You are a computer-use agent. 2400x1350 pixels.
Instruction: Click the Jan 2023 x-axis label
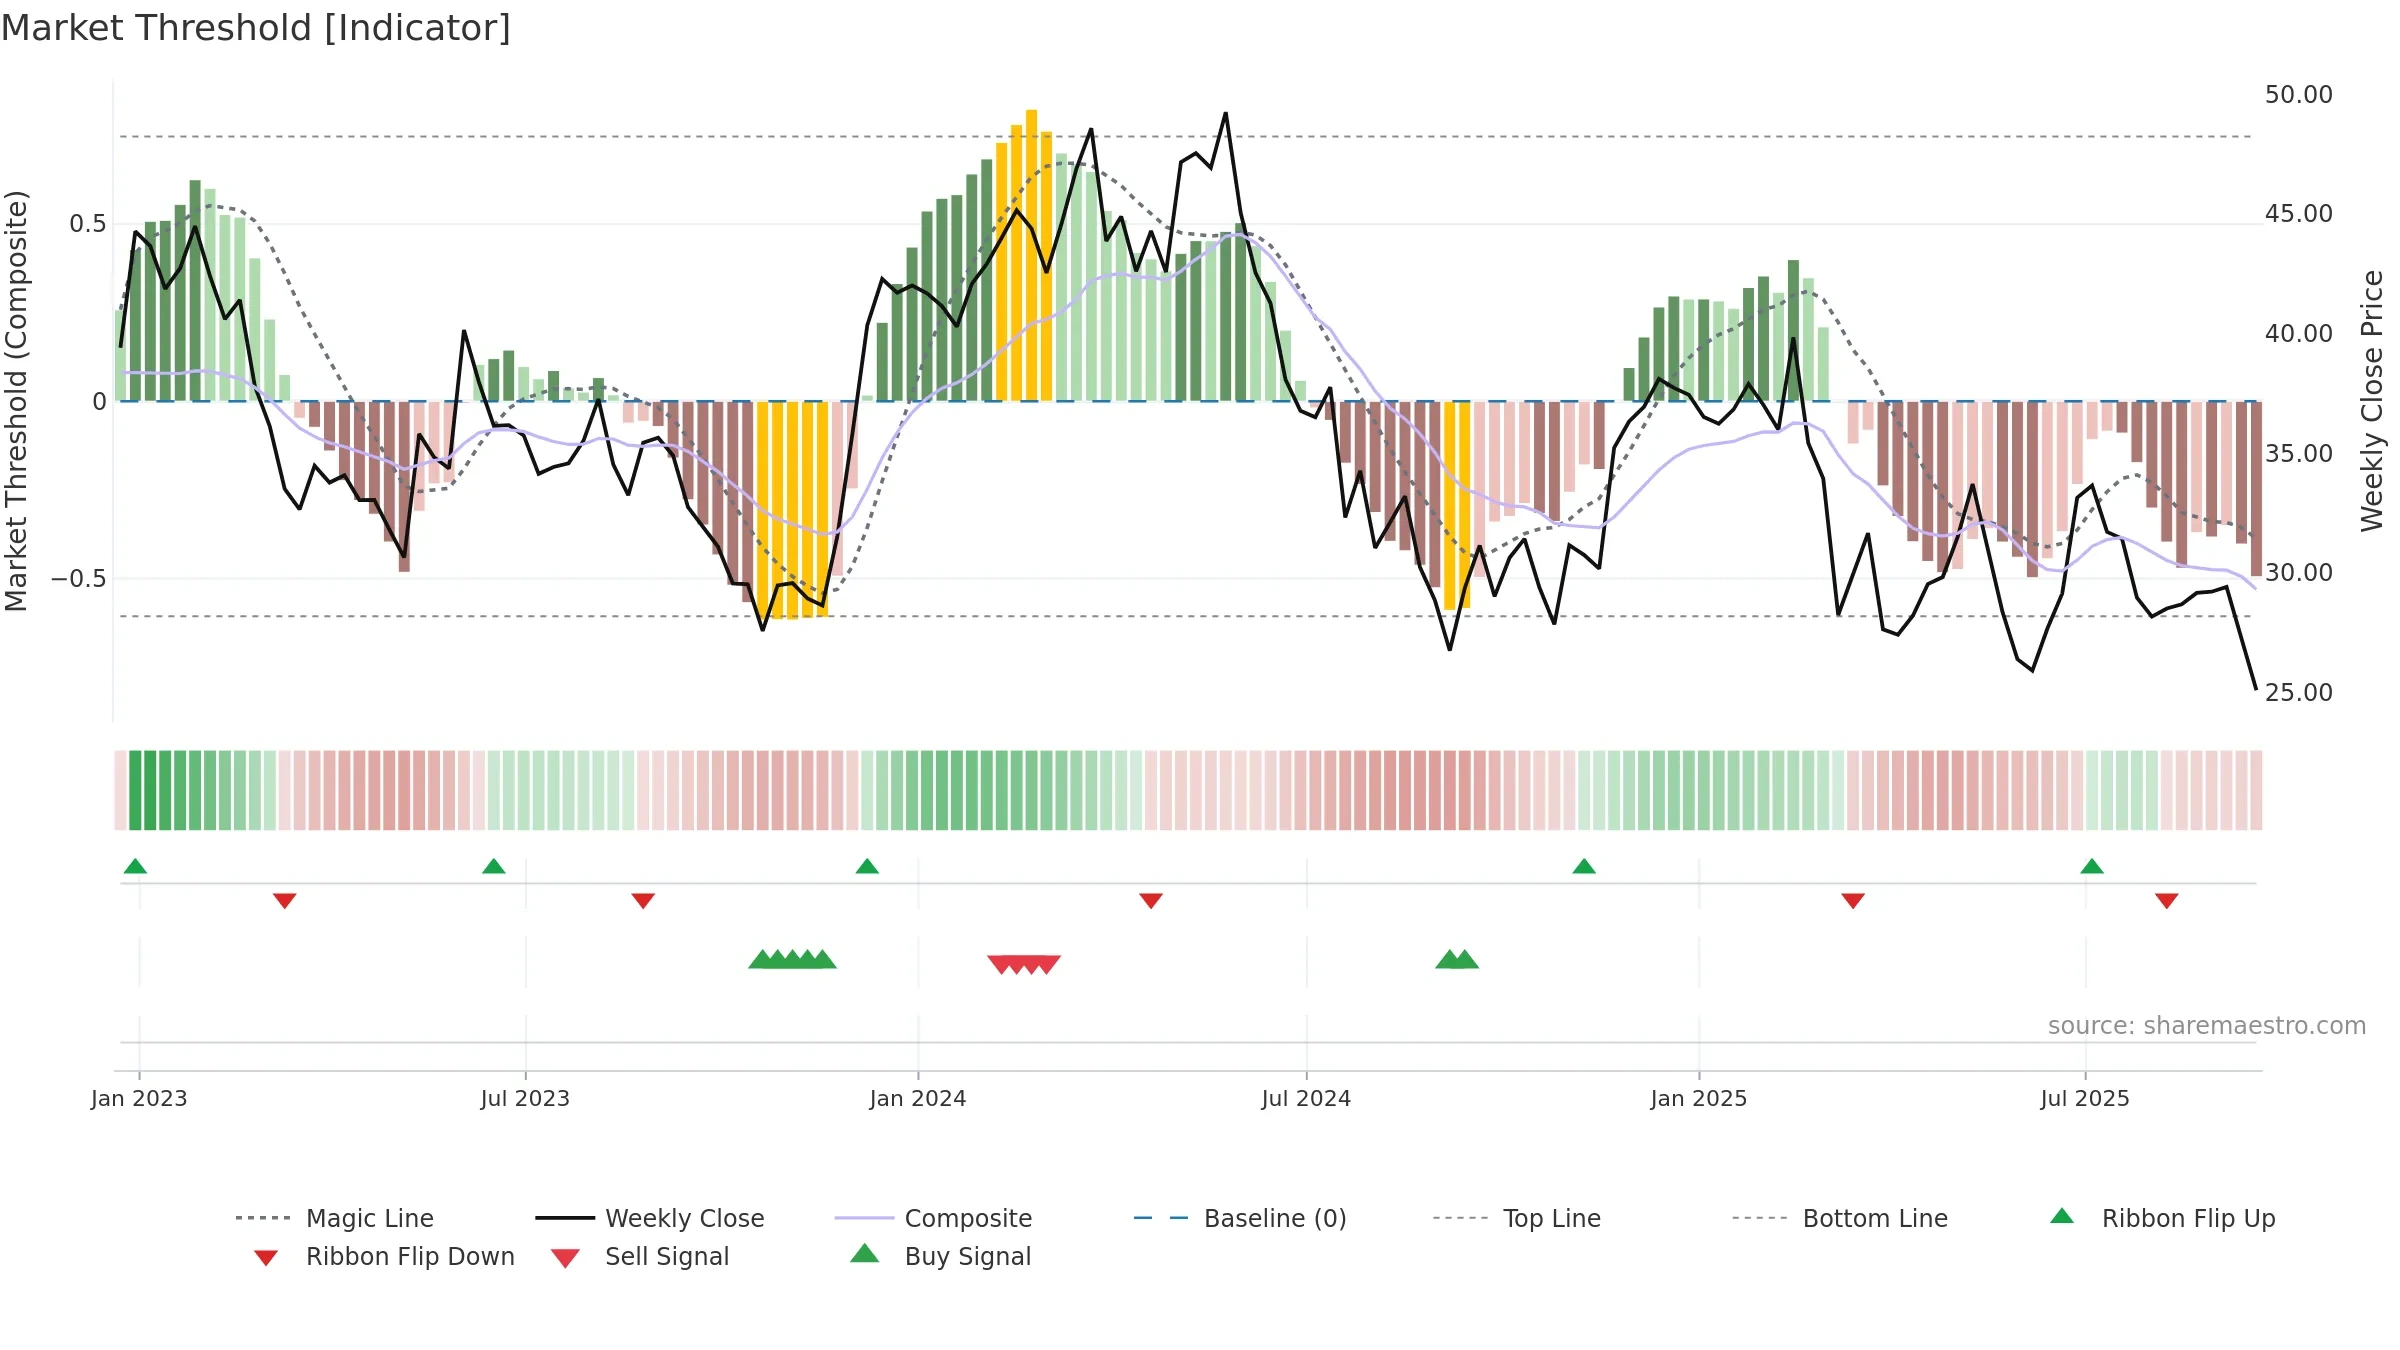(139, 1099)
